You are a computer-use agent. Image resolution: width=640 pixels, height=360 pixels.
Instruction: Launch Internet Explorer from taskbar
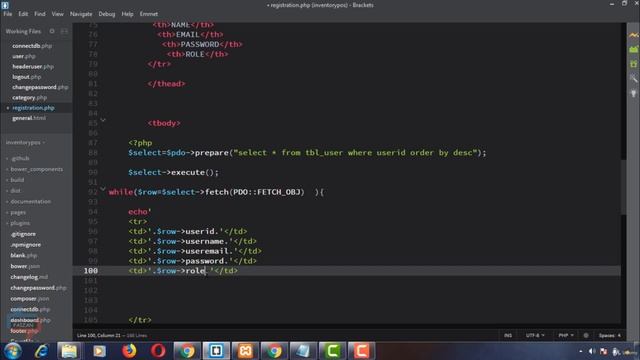click(41, 351)
